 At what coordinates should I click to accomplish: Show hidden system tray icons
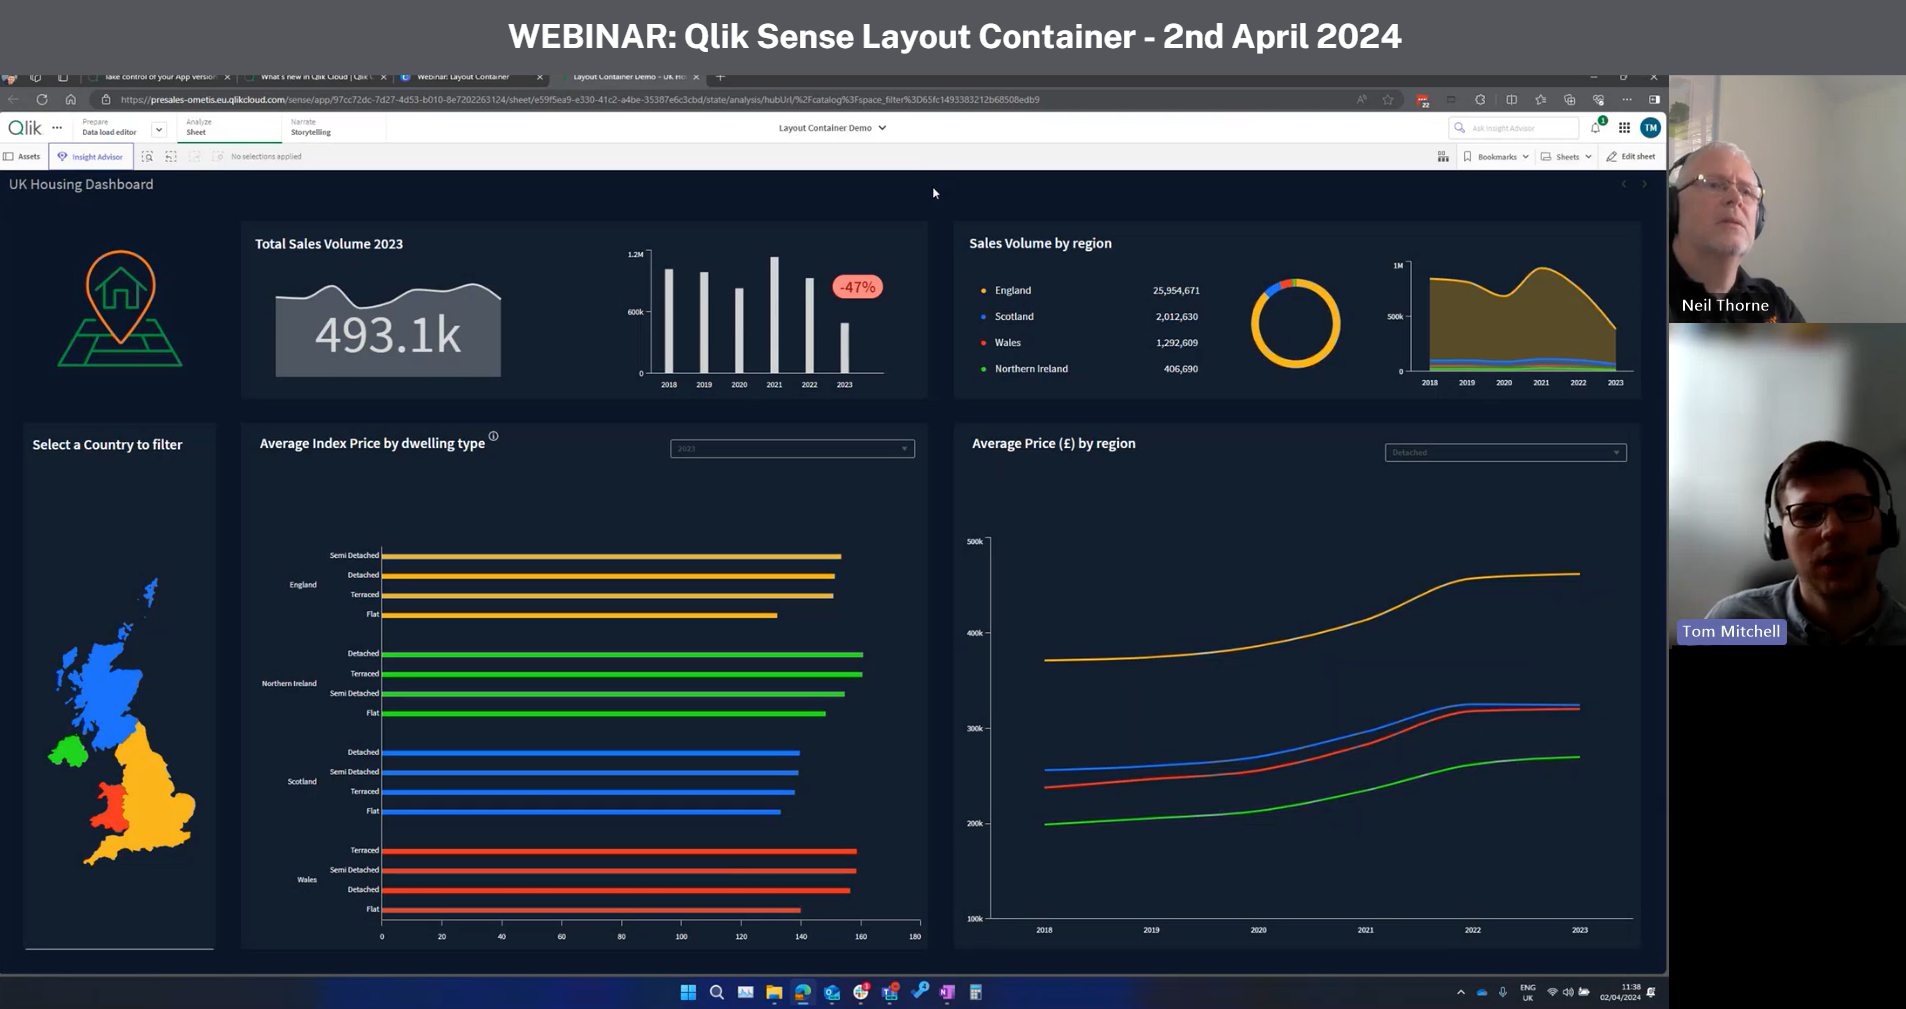(x=1461, y=993)
